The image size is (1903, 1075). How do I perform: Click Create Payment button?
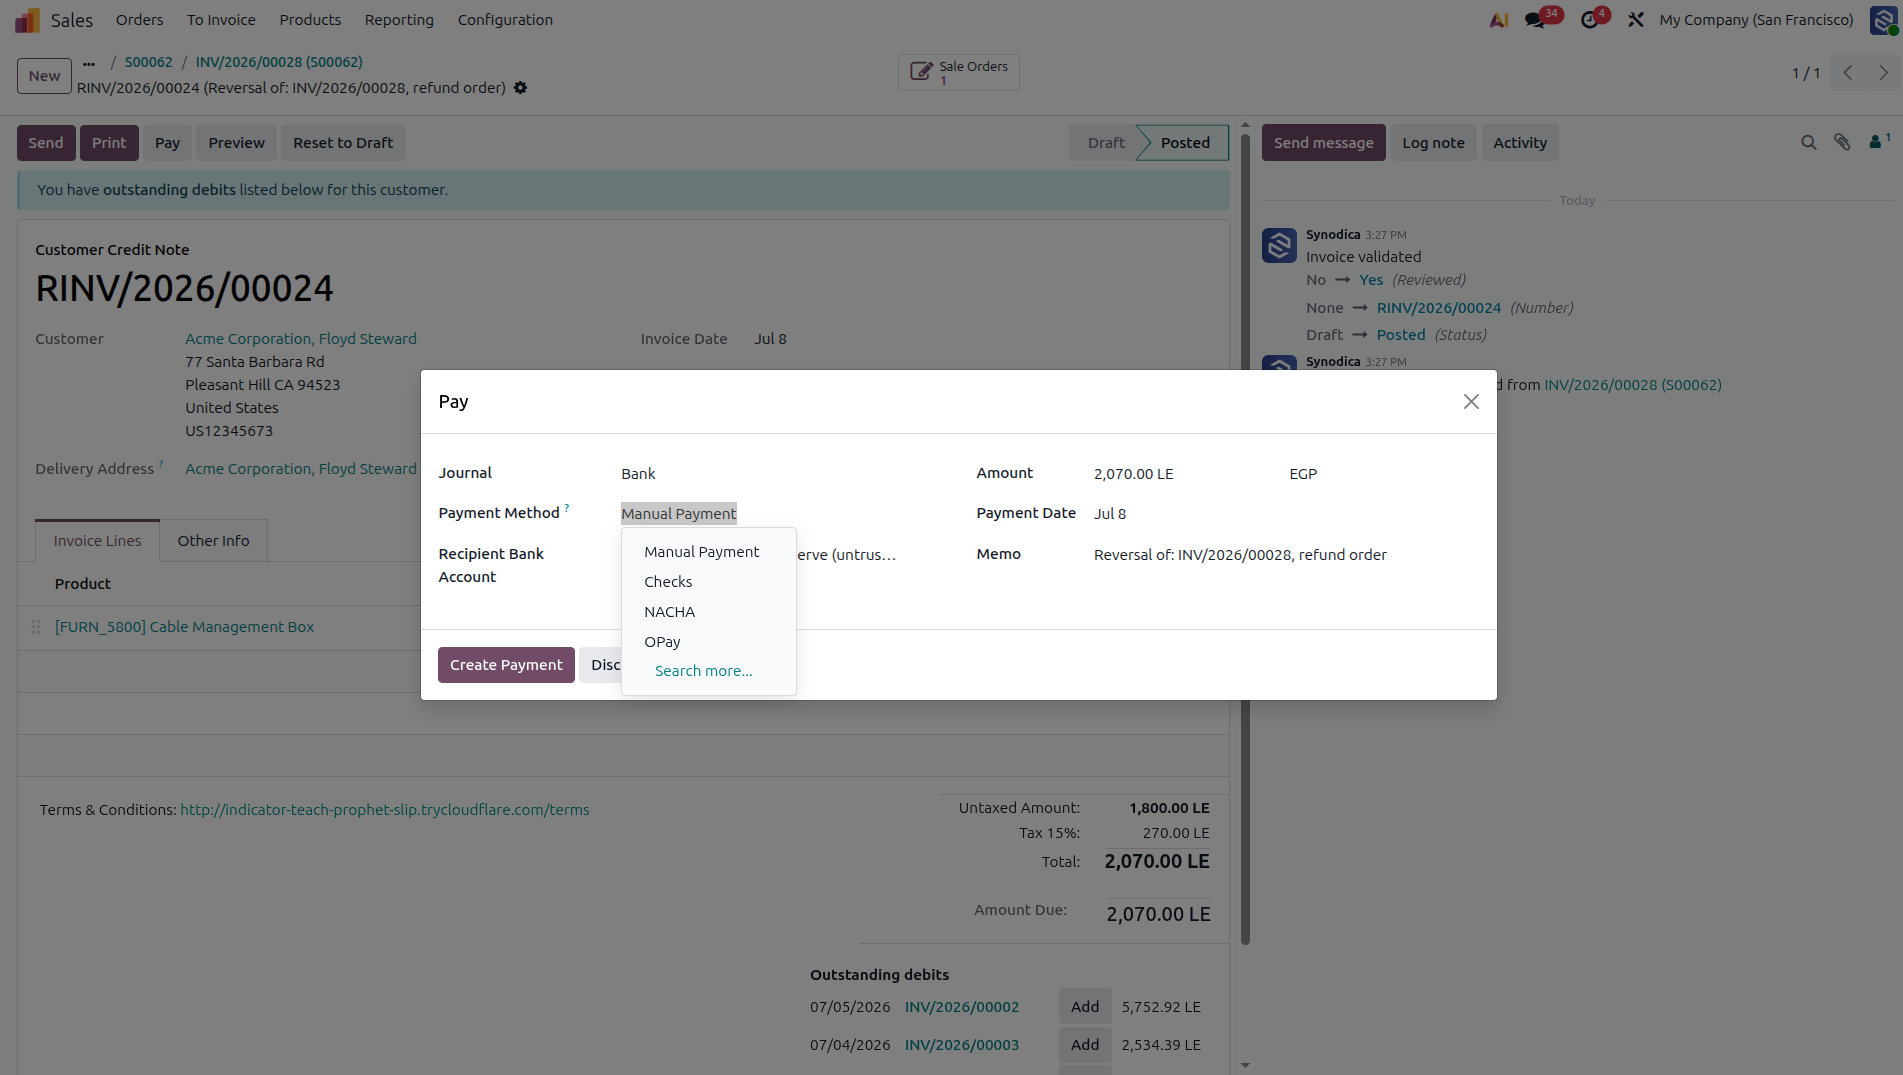coord(506,665)
